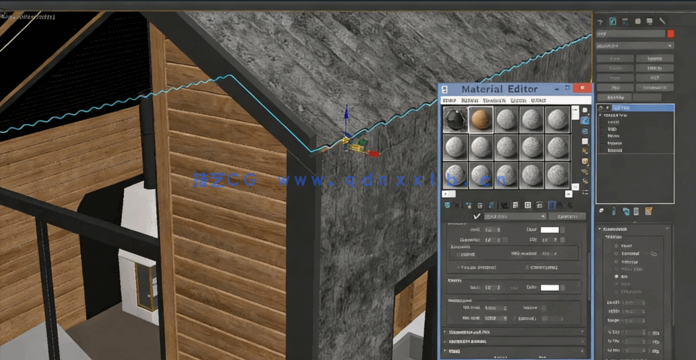Collapse the sub-object tree in modifier stack

600,115
